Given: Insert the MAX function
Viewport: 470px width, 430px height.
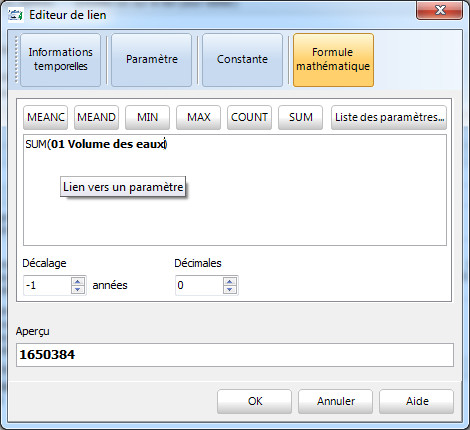Looking at the screenshot, I should pos(198,117).
